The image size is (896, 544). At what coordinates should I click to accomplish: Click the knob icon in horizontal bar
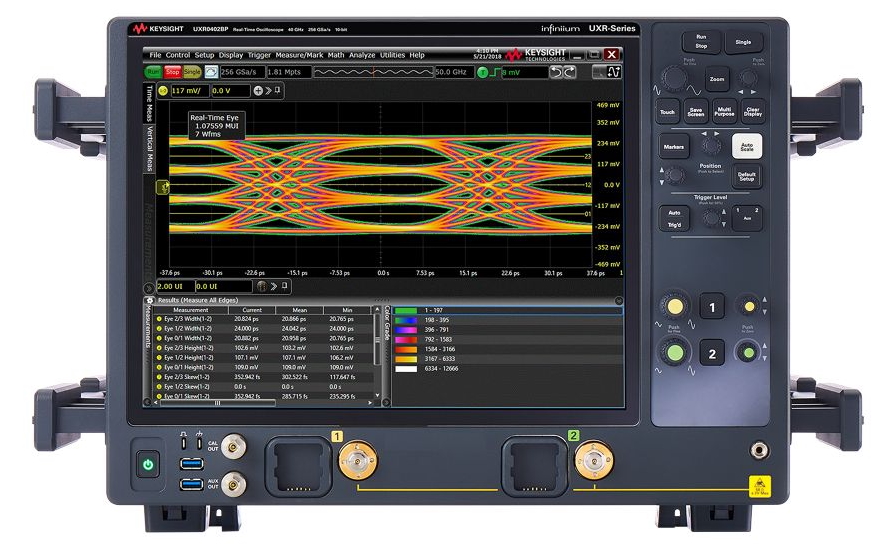[262, 286]
